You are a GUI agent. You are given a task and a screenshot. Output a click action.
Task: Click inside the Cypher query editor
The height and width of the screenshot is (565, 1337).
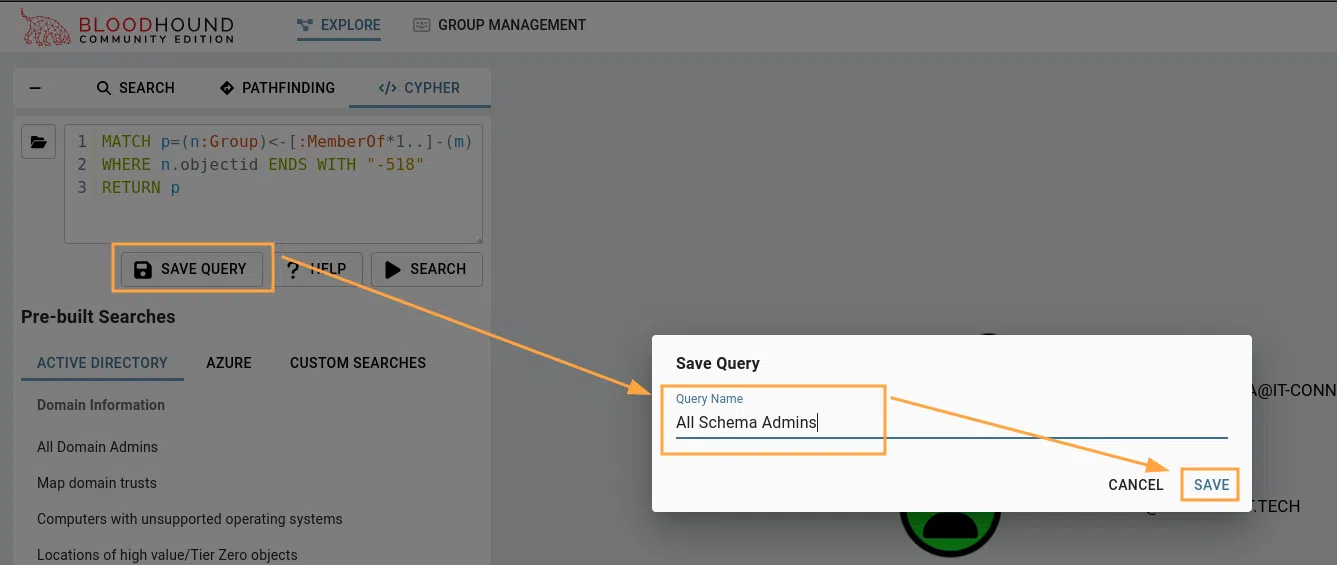[273, 184]
